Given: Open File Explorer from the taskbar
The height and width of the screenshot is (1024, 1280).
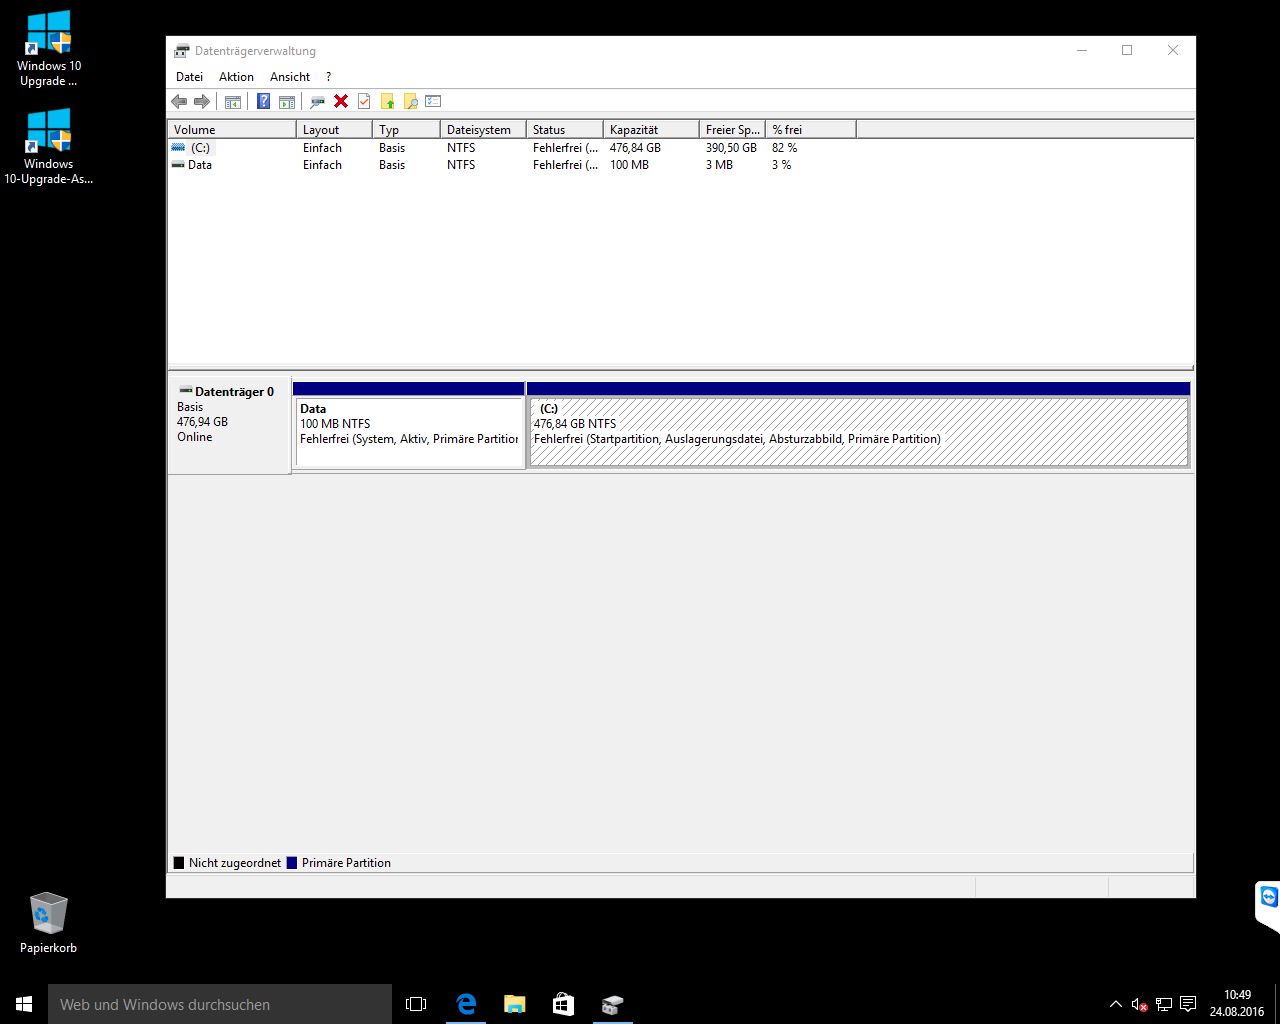Looking at the screenshot, I should pyautogui.click(x=514, y=1004).
